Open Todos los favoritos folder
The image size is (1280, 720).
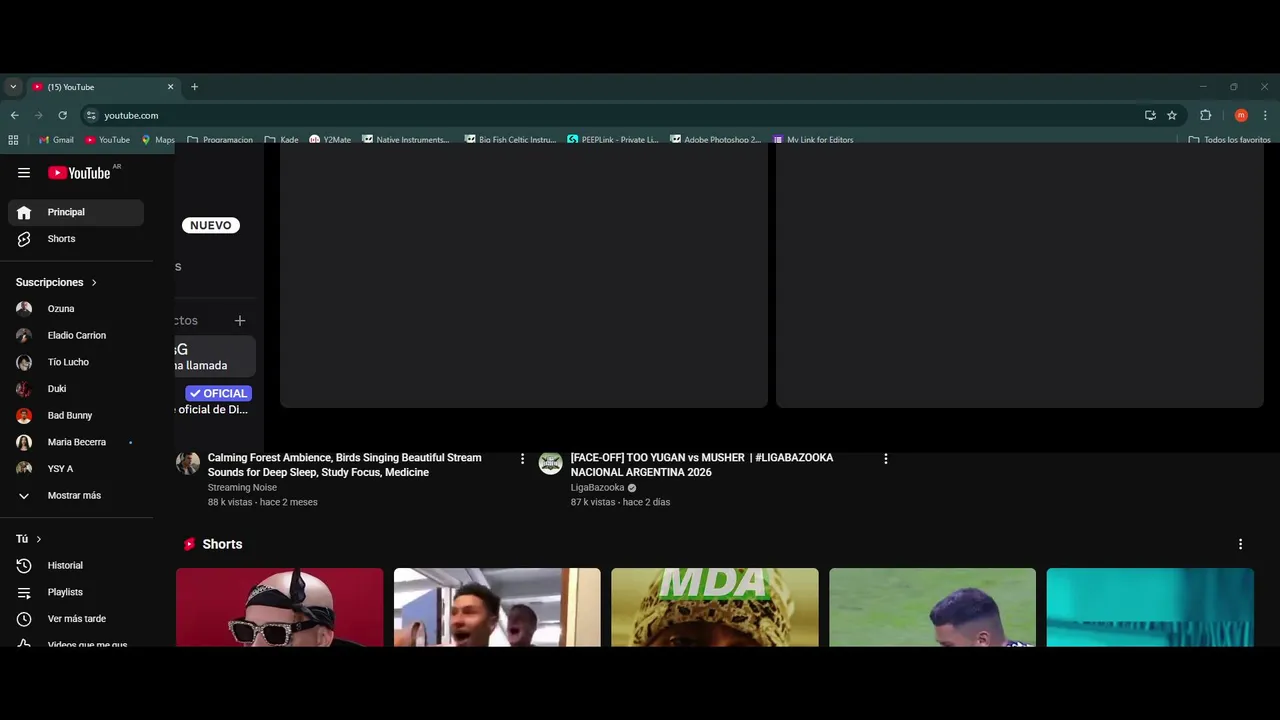[x=1229, y=140]
